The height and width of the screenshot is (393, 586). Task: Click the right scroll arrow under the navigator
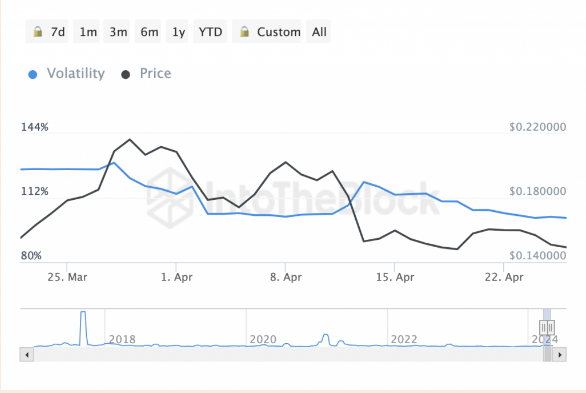point(559,355)
